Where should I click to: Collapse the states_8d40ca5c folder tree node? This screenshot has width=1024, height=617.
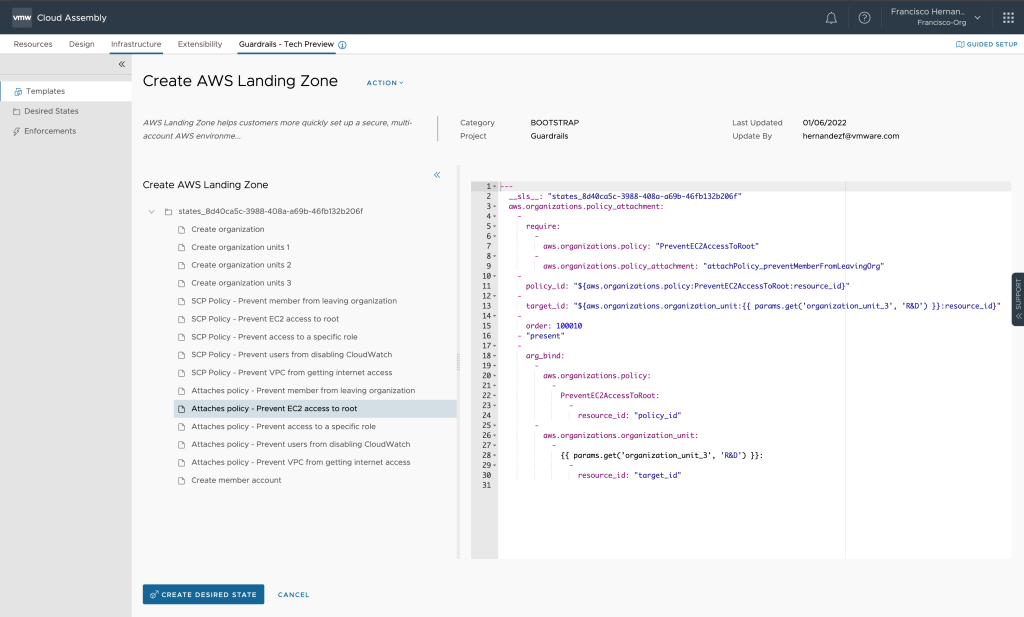click(x=151, y=212)
